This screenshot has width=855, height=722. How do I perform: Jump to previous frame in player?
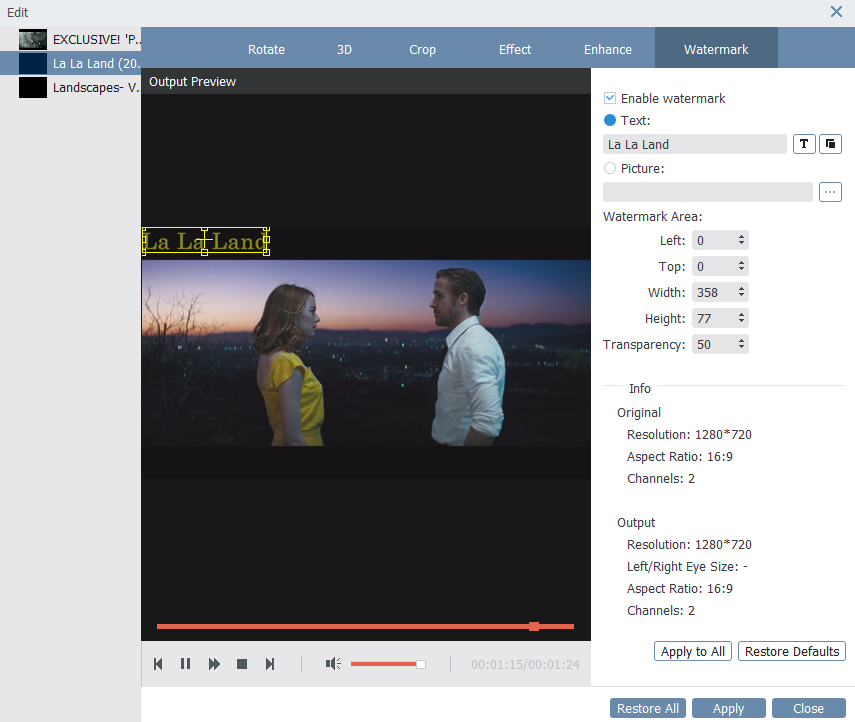[158, 664]
